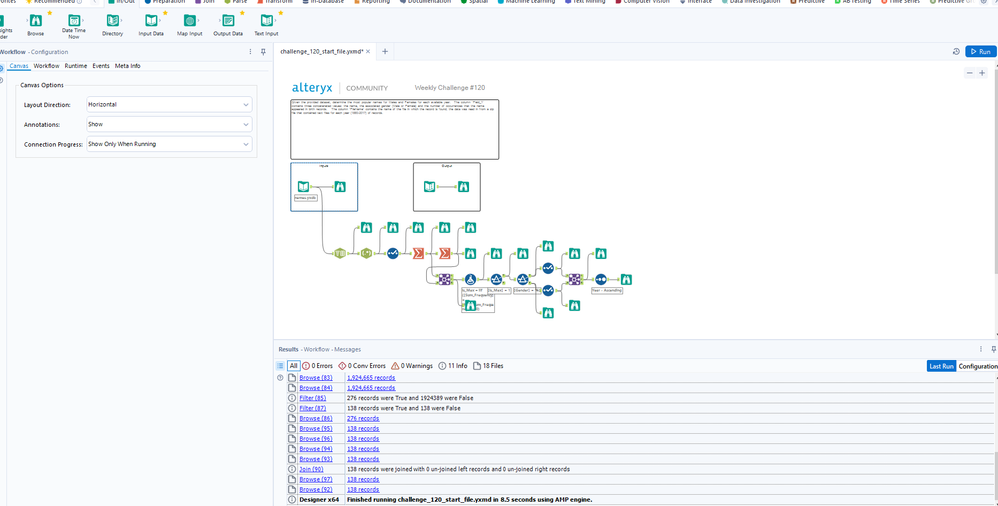This screenshot has height=506, width=998.
Task: Open the Configuration panel three-dot menu
Action: tap(250, 52)
